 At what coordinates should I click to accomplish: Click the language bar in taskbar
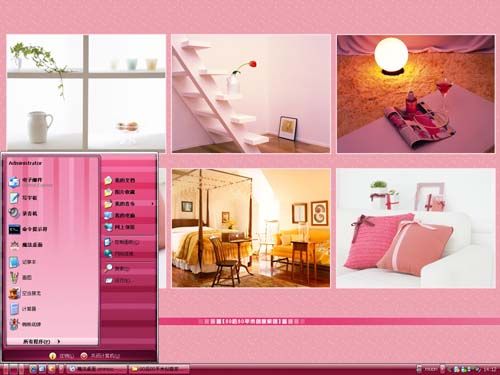[x=430, y=369]
